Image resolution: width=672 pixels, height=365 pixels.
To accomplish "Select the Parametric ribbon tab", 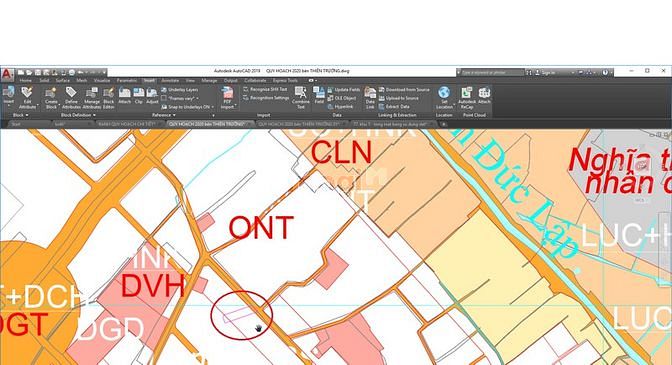I will click(x=127, y=81).
